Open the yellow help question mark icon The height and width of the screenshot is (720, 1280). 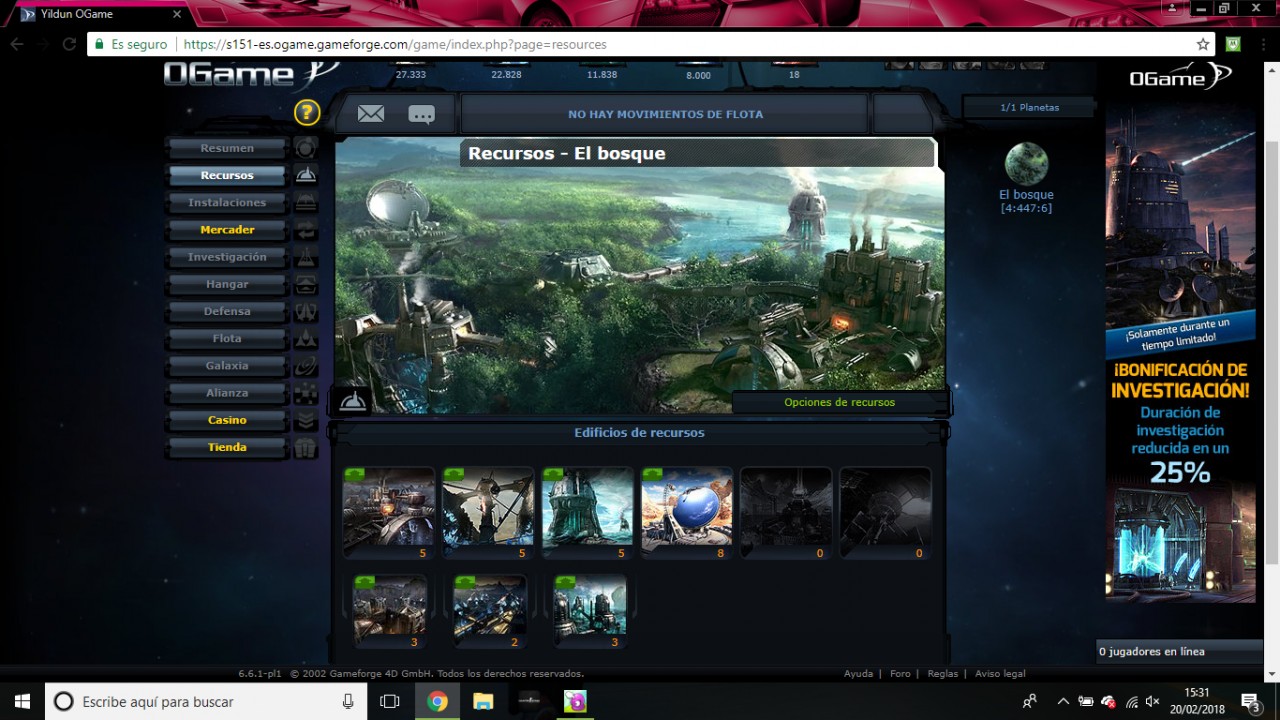(307, 112)
